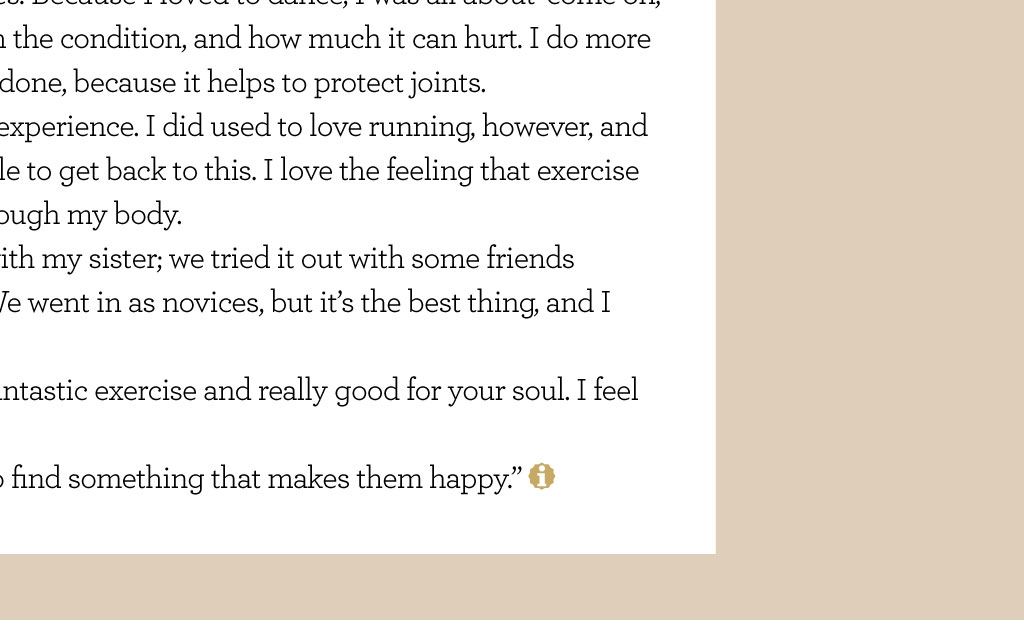The image size is (1024, 630).
Task: Click the gold info icon after "happy."
Action: 541,477
